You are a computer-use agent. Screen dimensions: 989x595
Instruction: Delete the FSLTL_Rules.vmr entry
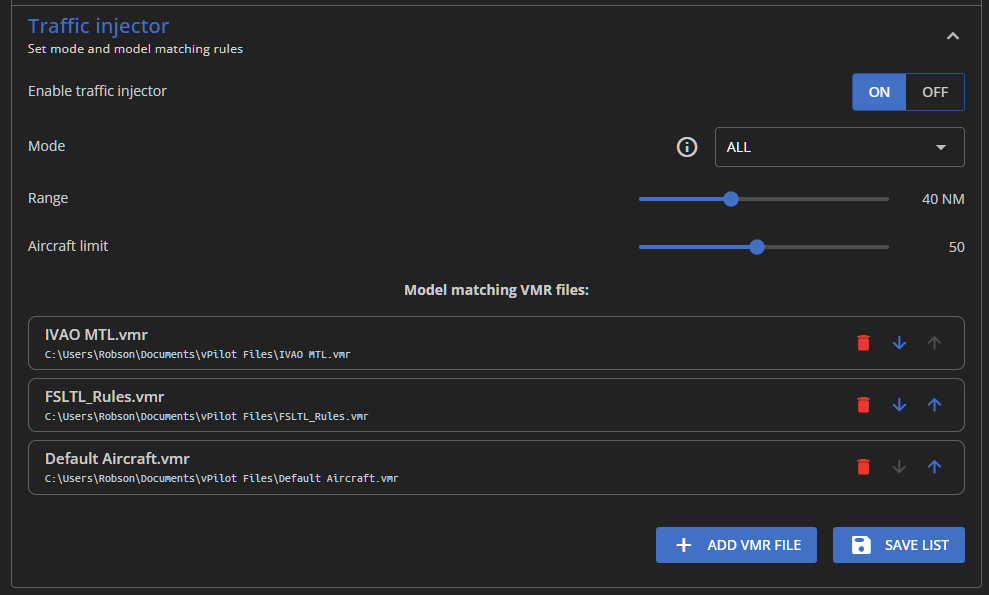(863, 404)
